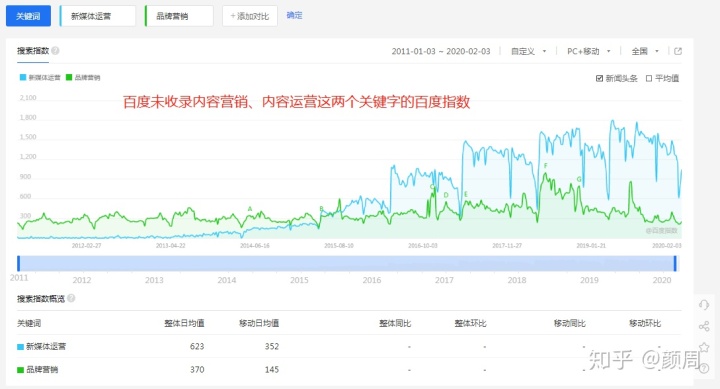Click news marker G on the chart
This screenshot has width=720, height=389.
point(579,179)
